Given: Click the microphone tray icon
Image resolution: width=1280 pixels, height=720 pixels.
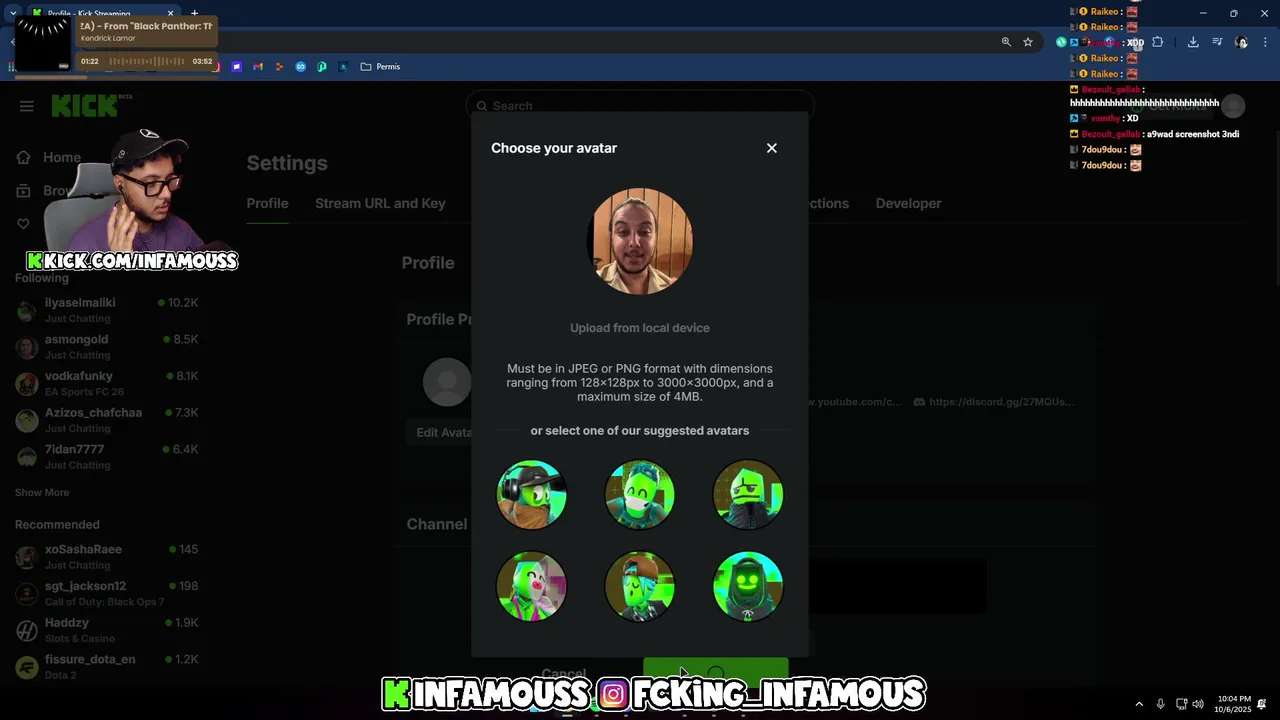Looking at the screenshot, I should [1160, 704].
